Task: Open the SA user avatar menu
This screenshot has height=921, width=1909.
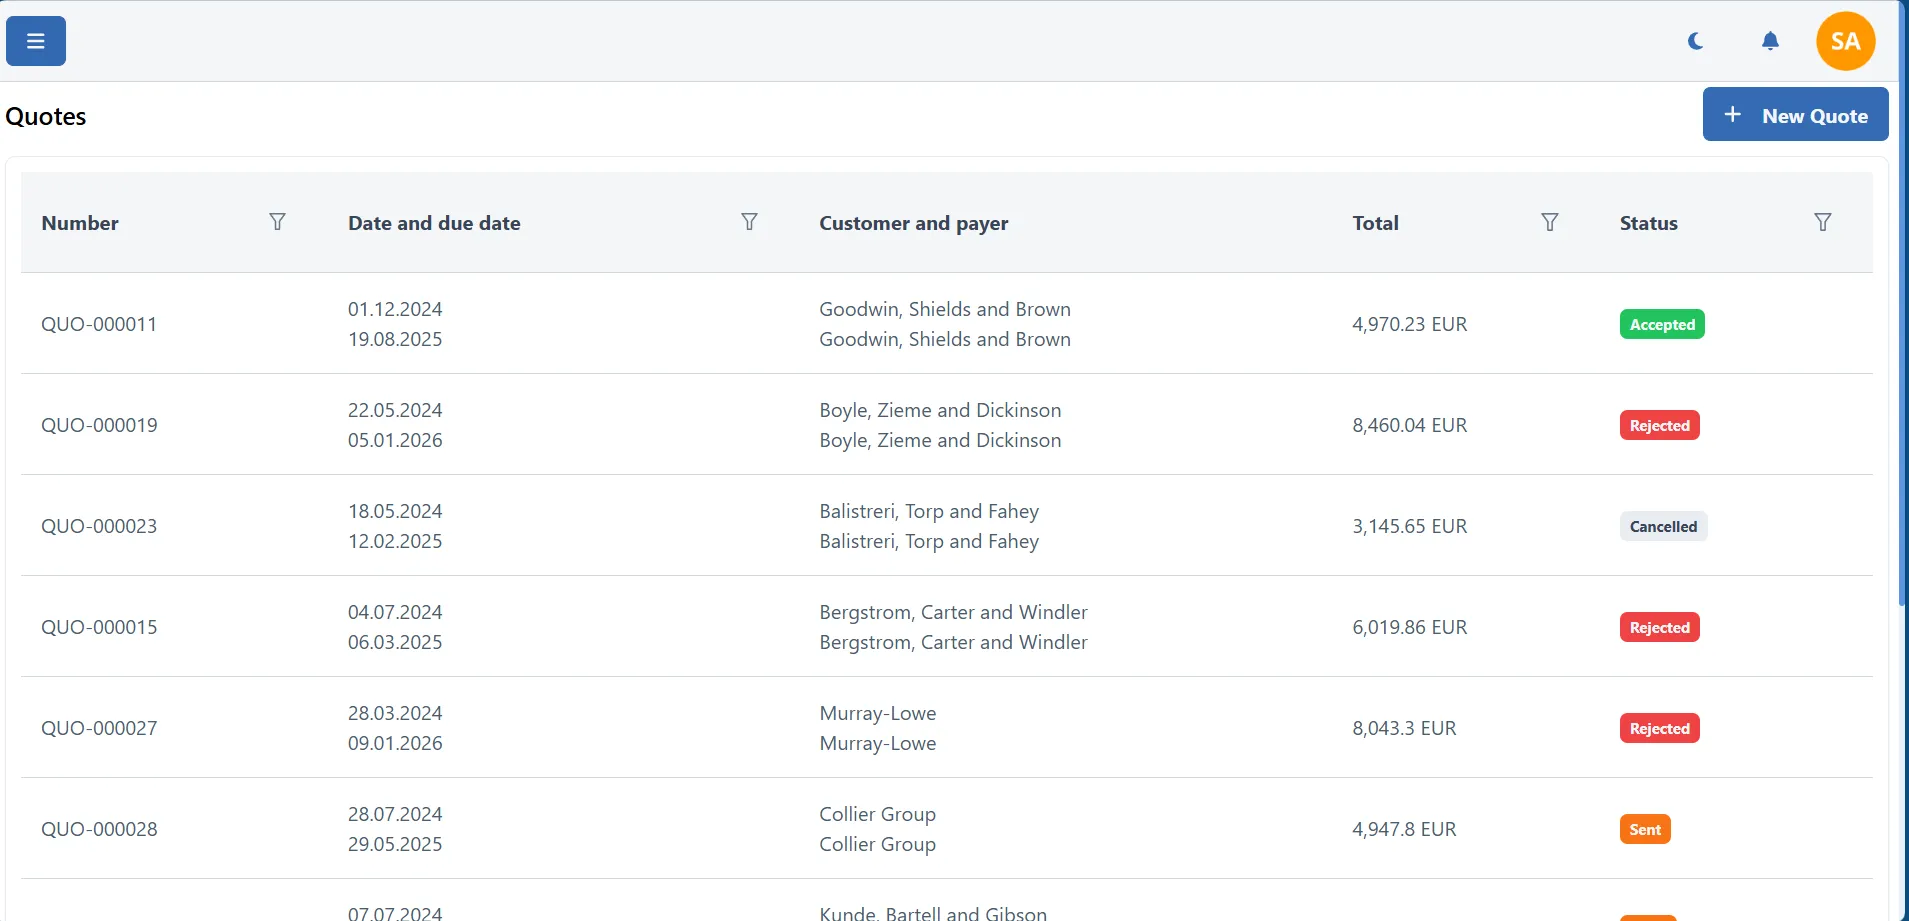Action: tap(1845, 41)
